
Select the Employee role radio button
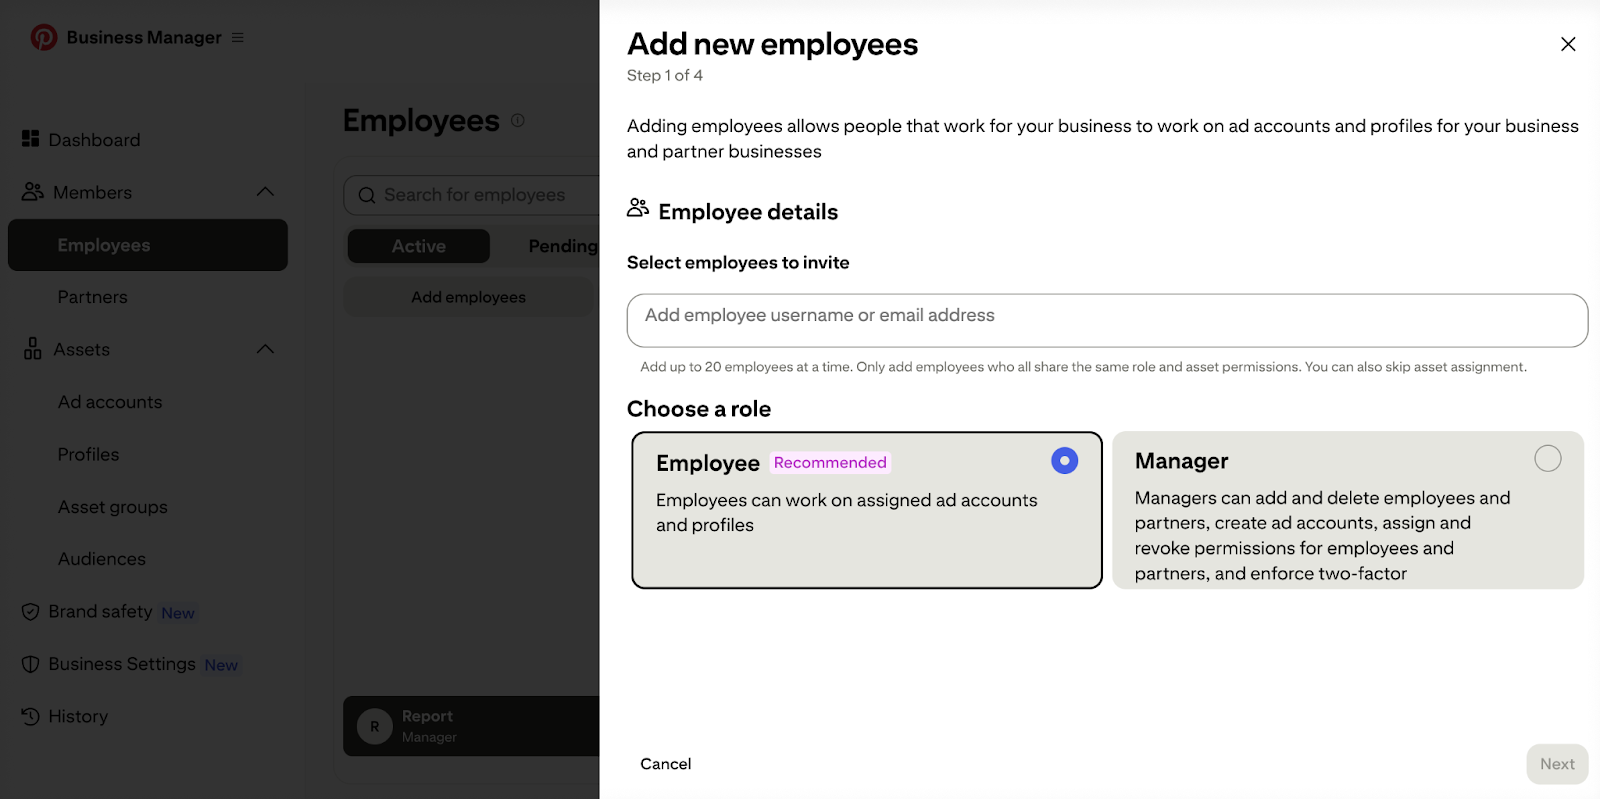tap(1064, 461)
